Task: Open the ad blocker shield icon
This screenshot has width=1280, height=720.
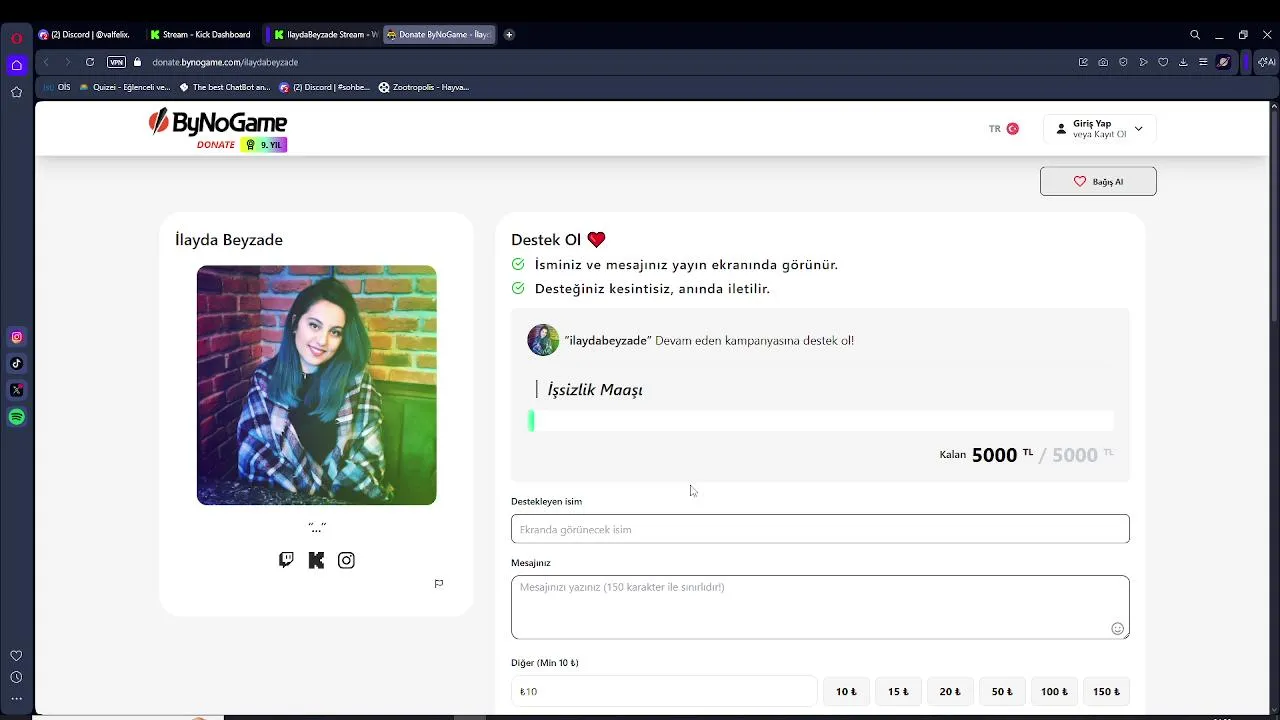Action: coord(1123,62)
